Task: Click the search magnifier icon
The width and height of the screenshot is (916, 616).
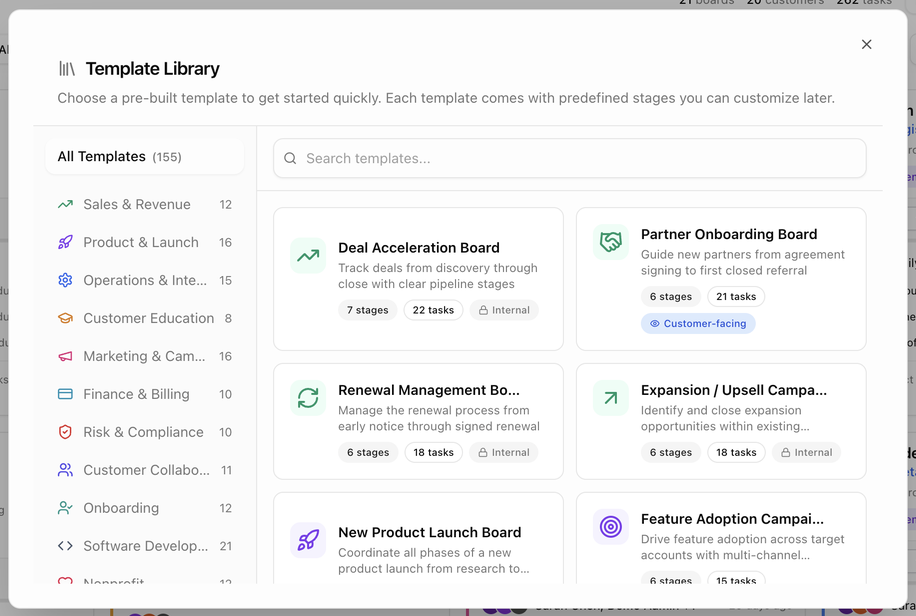Action: point(290,158)
